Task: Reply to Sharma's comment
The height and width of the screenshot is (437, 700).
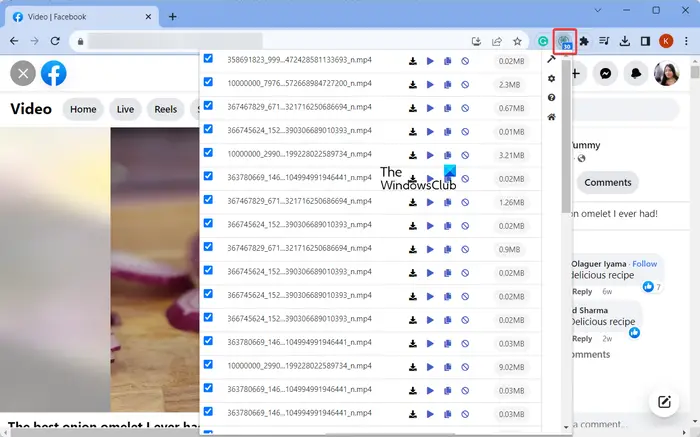Action: pyautogui.click(x=582, y=339)
